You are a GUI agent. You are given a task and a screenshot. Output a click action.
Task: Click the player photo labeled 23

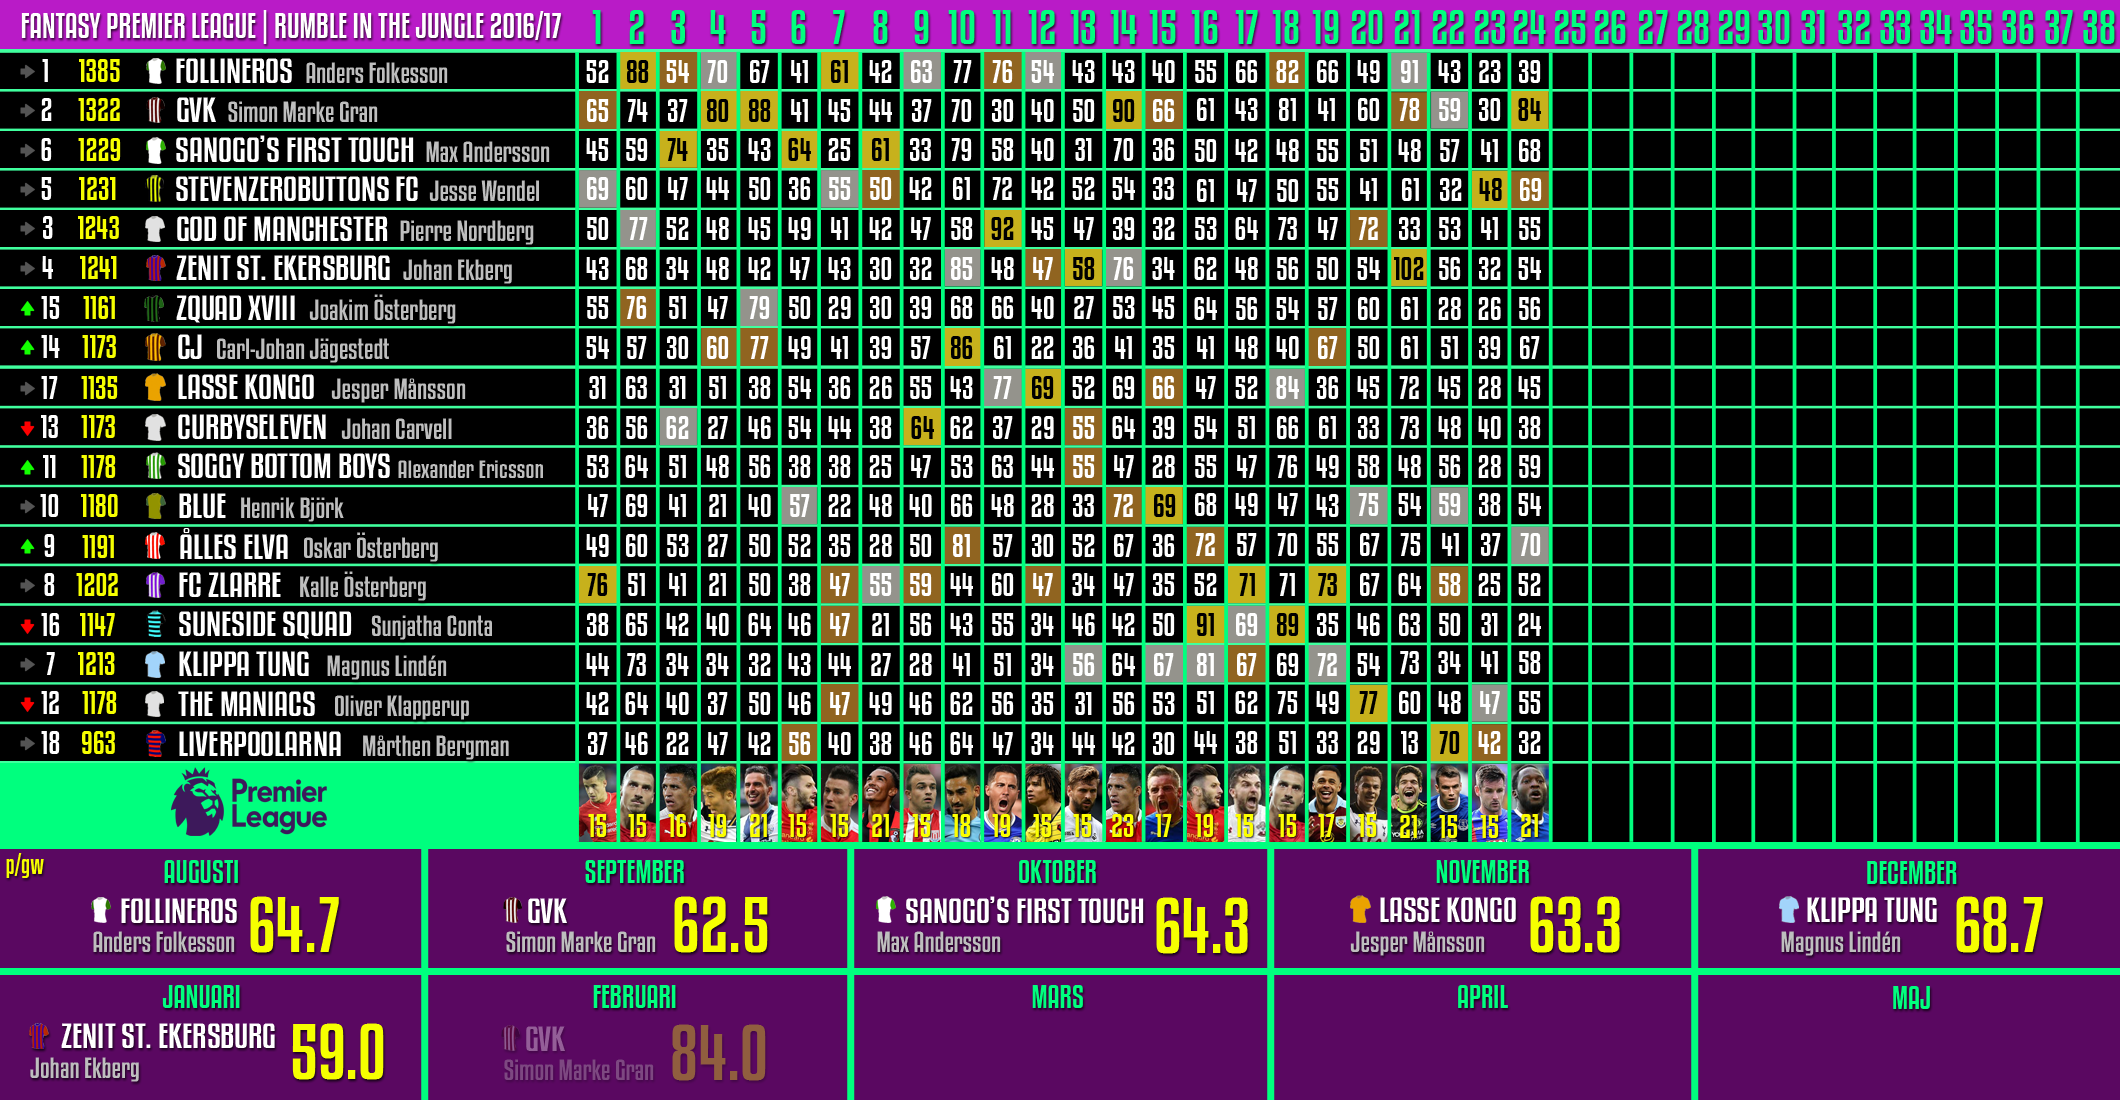click(x=1123, y=803)
